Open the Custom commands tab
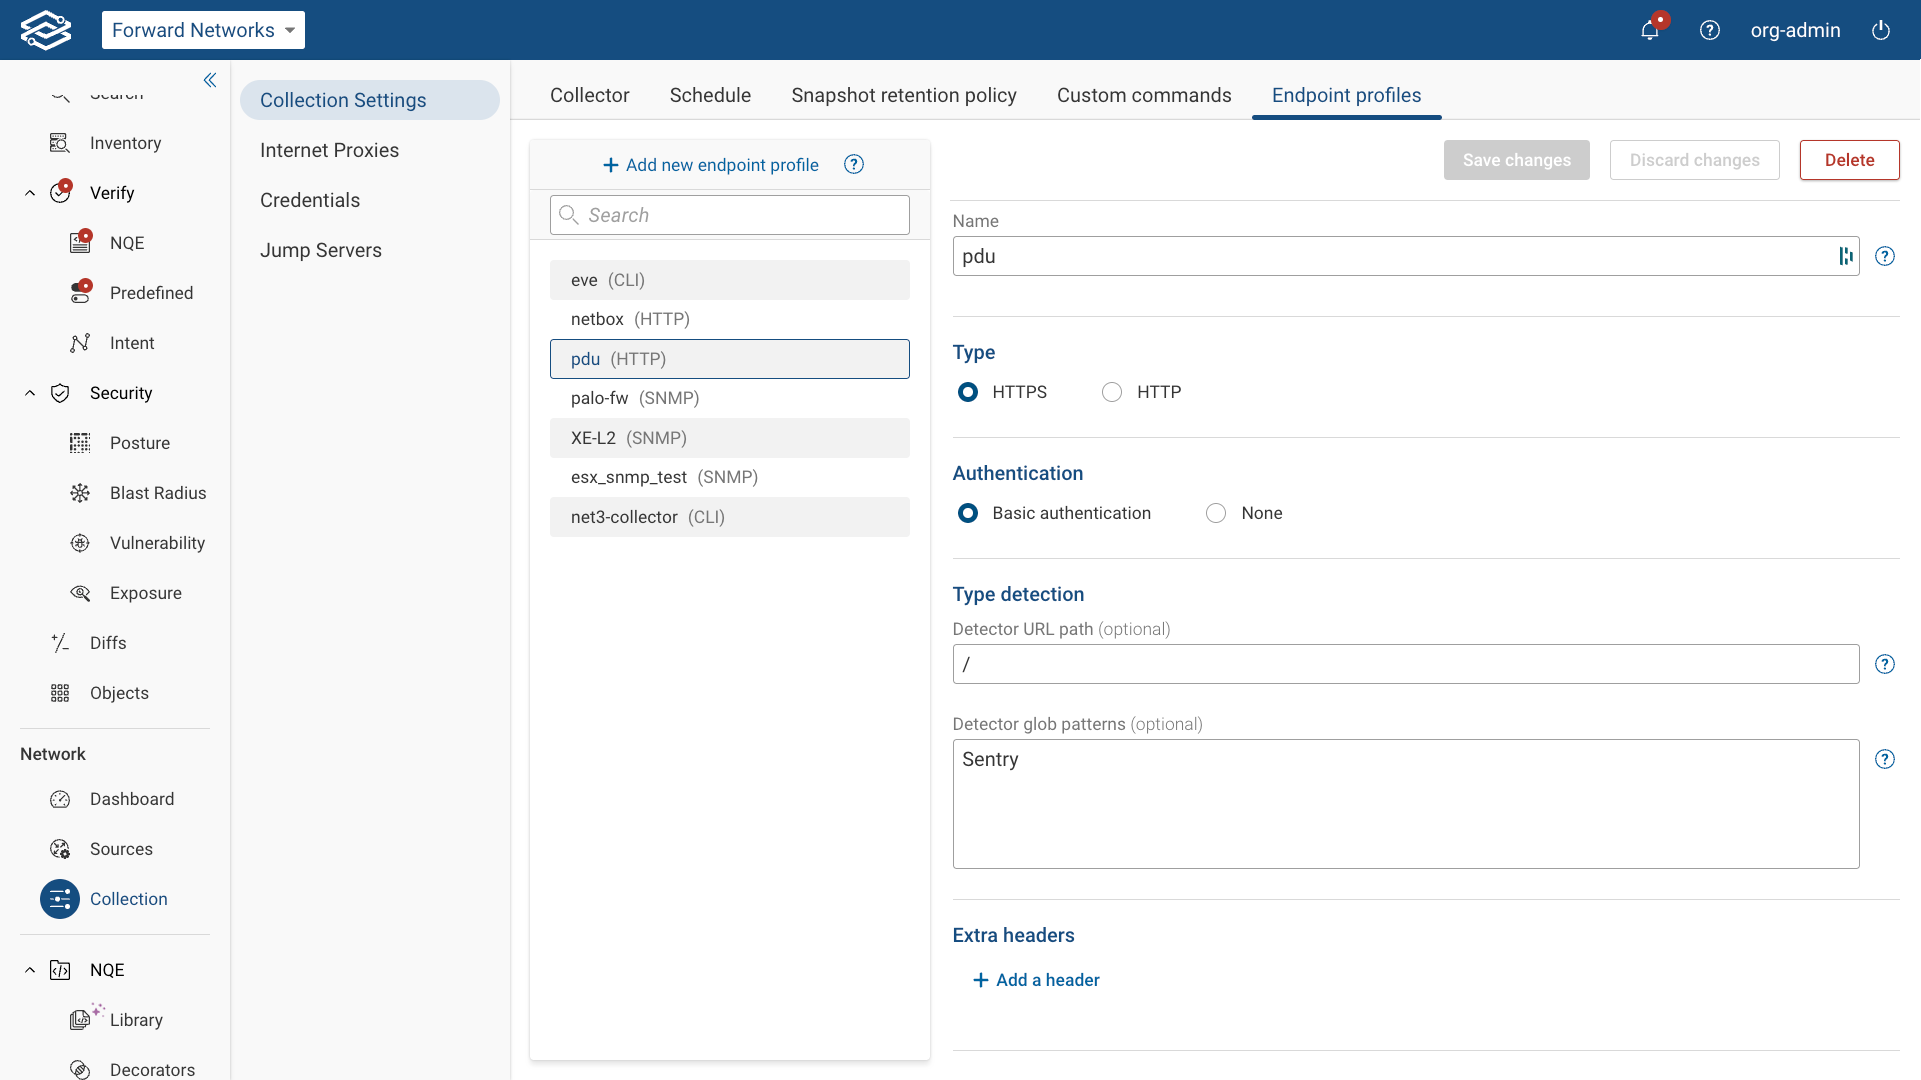Viewport: 1921px width, 1080px height. [x=1143, y=95]
